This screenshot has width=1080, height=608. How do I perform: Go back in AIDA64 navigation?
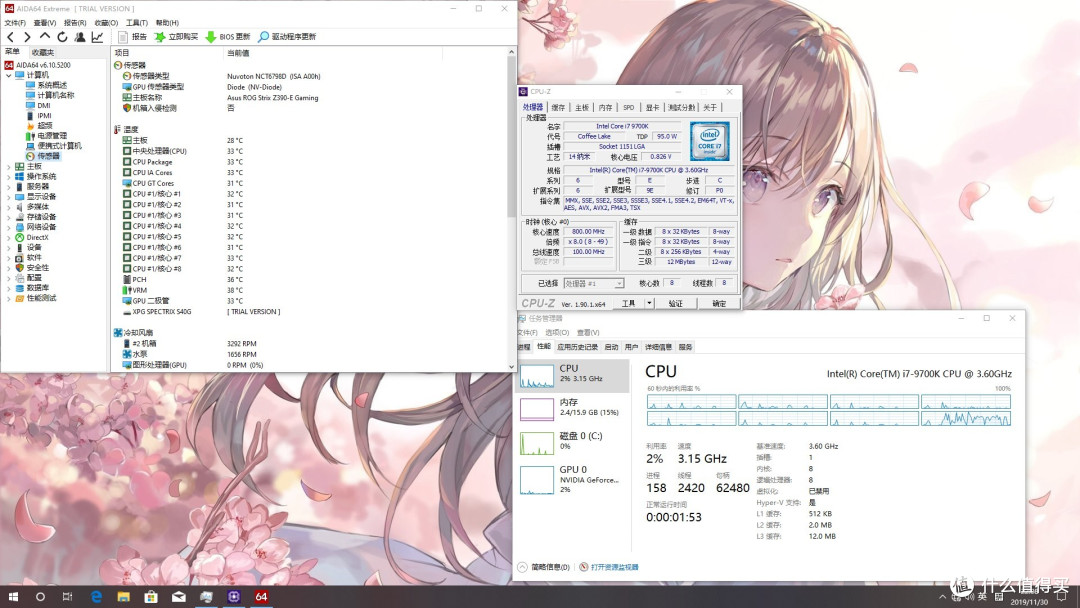pyautogui.click(x=10, y=37)
